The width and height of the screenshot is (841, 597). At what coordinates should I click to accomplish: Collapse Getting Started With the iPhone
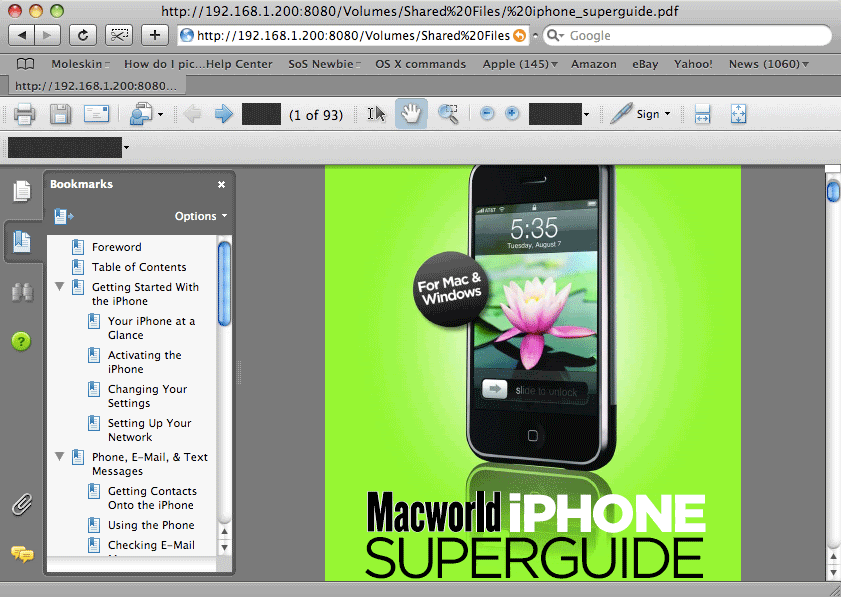pos(60,287)
